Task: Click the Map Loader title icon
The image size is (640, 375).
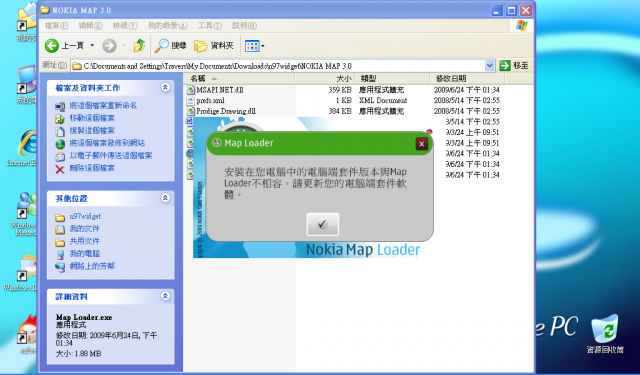Action: coord(217,143)
